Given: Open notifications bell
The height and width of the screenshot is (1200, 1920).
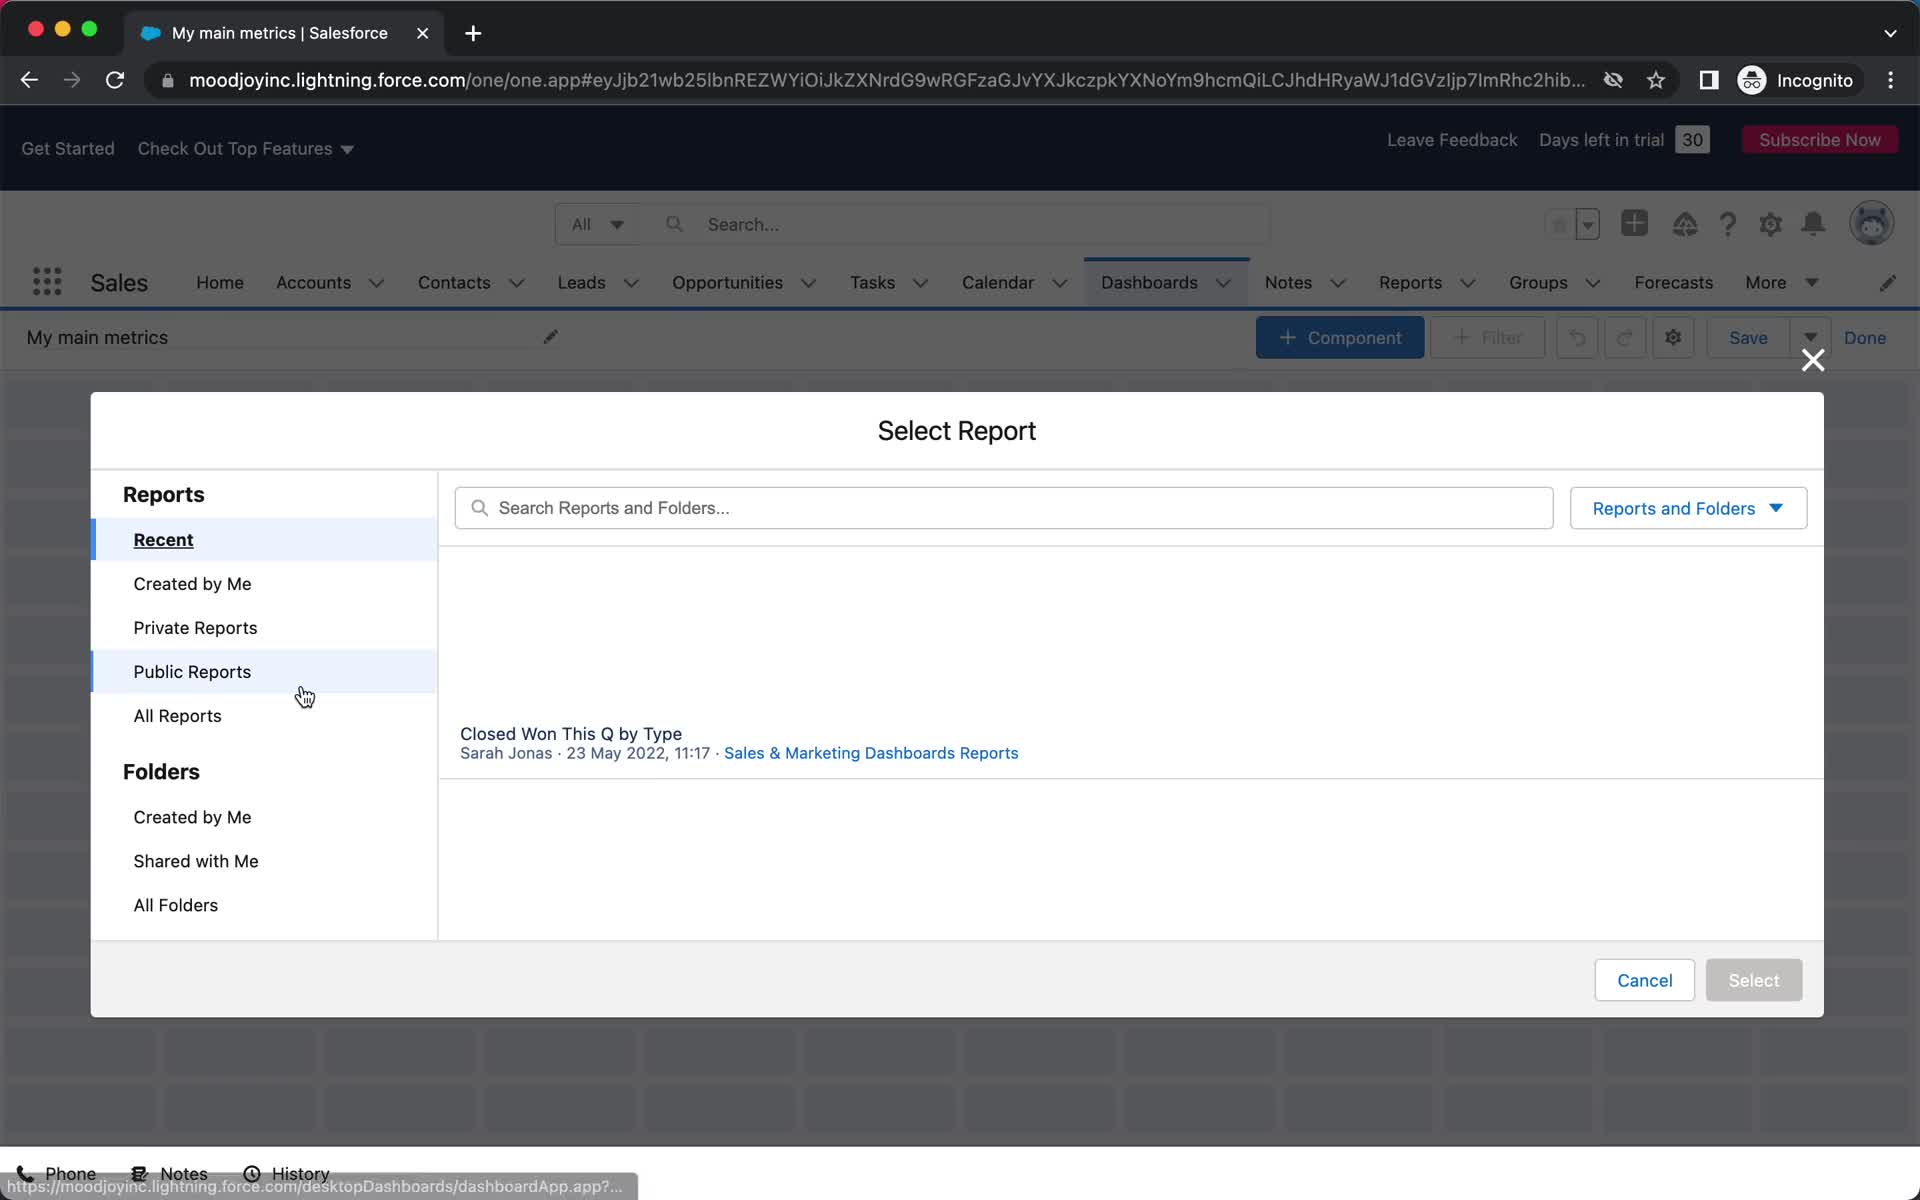Looking at the screenshot, I should (1813, 224).
